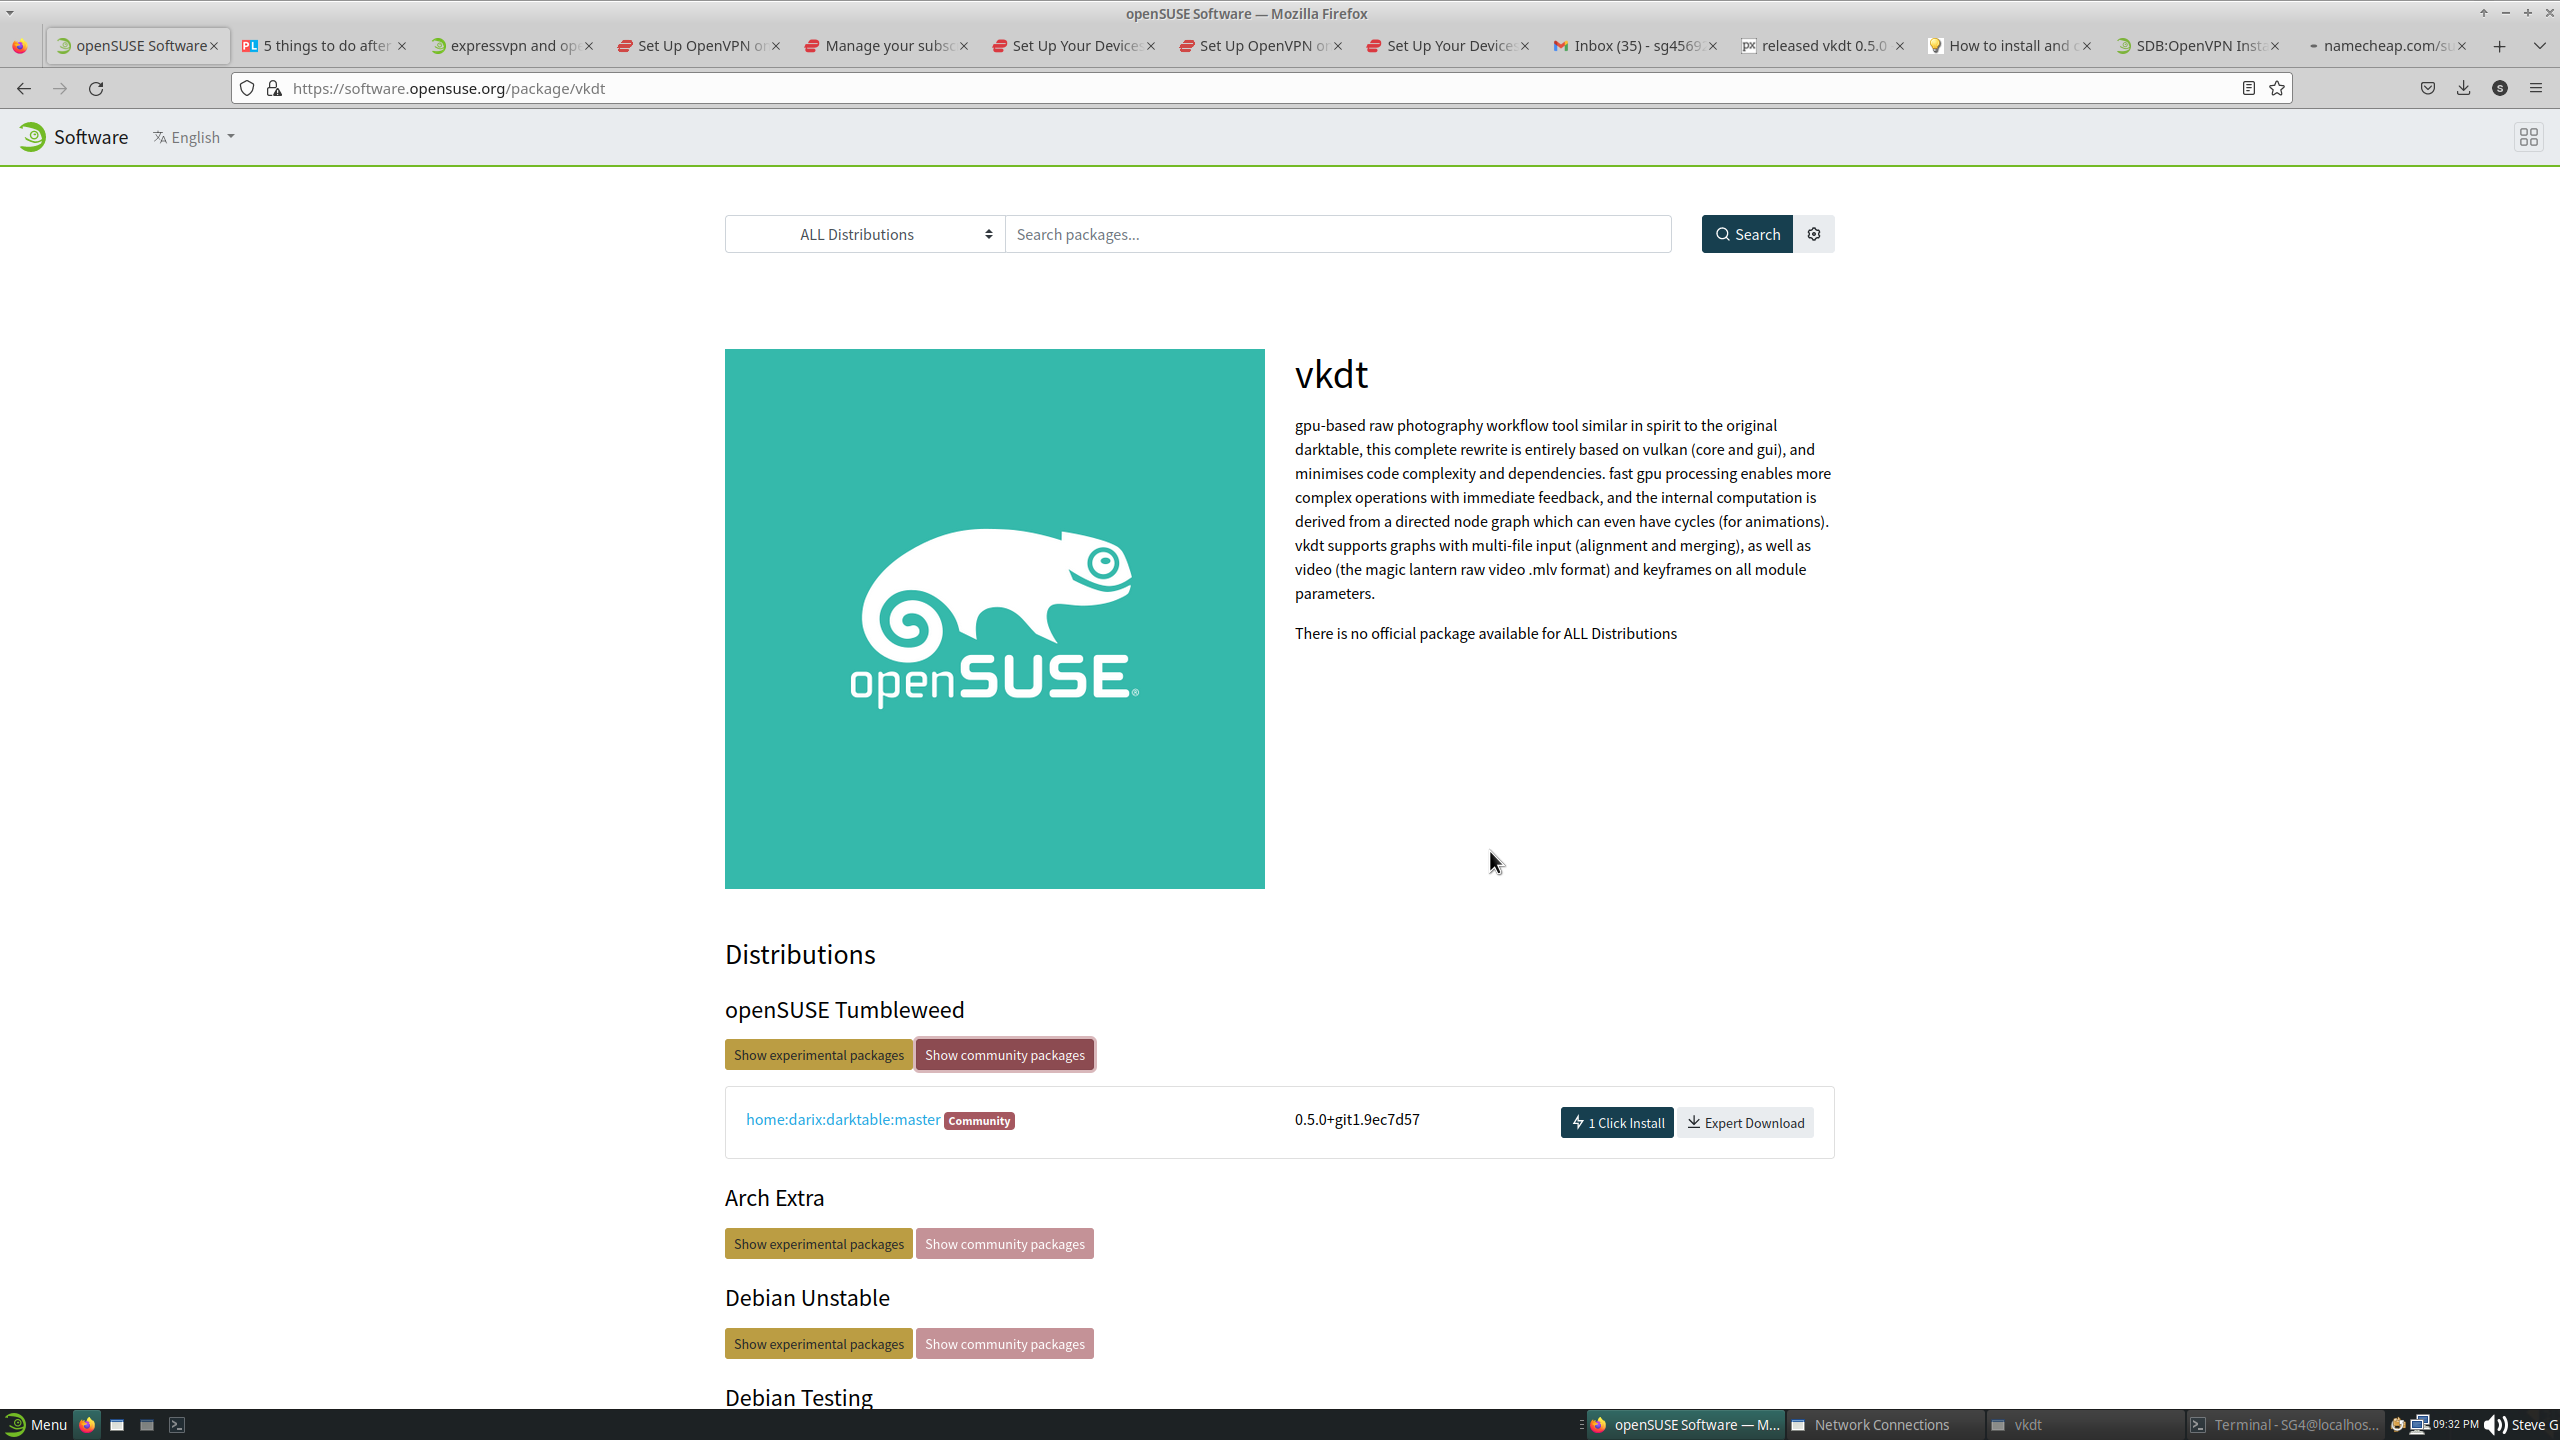Open the Firefox account icon
This screenshot has width=2560, height=1440.
[2500, 88]
